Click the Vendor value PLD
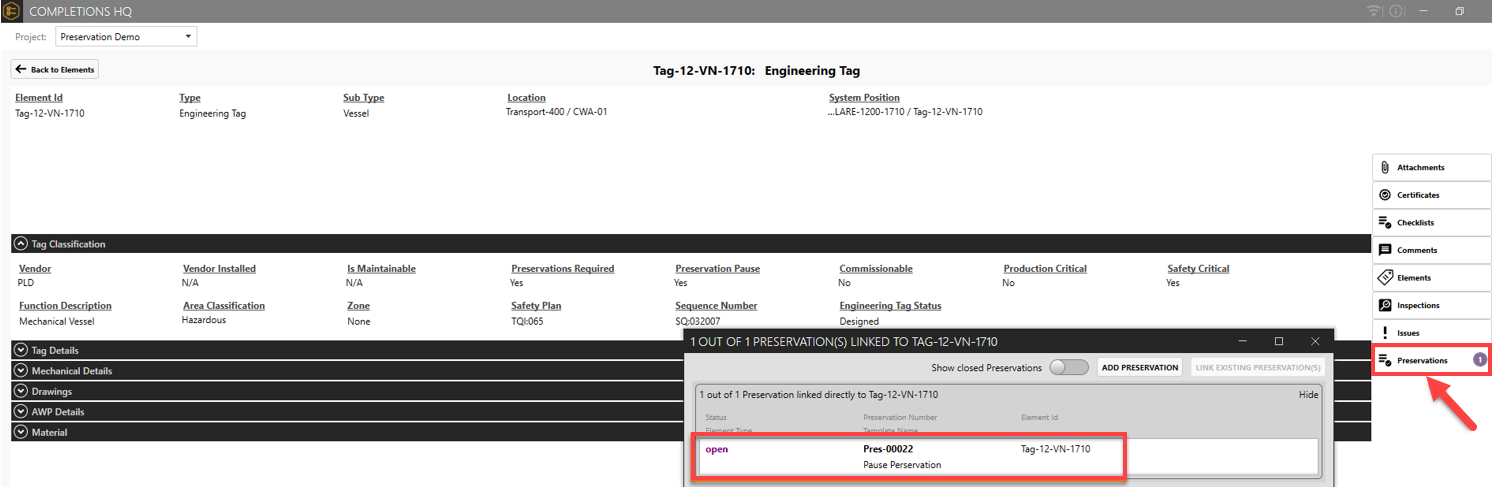 pos(26,283)
